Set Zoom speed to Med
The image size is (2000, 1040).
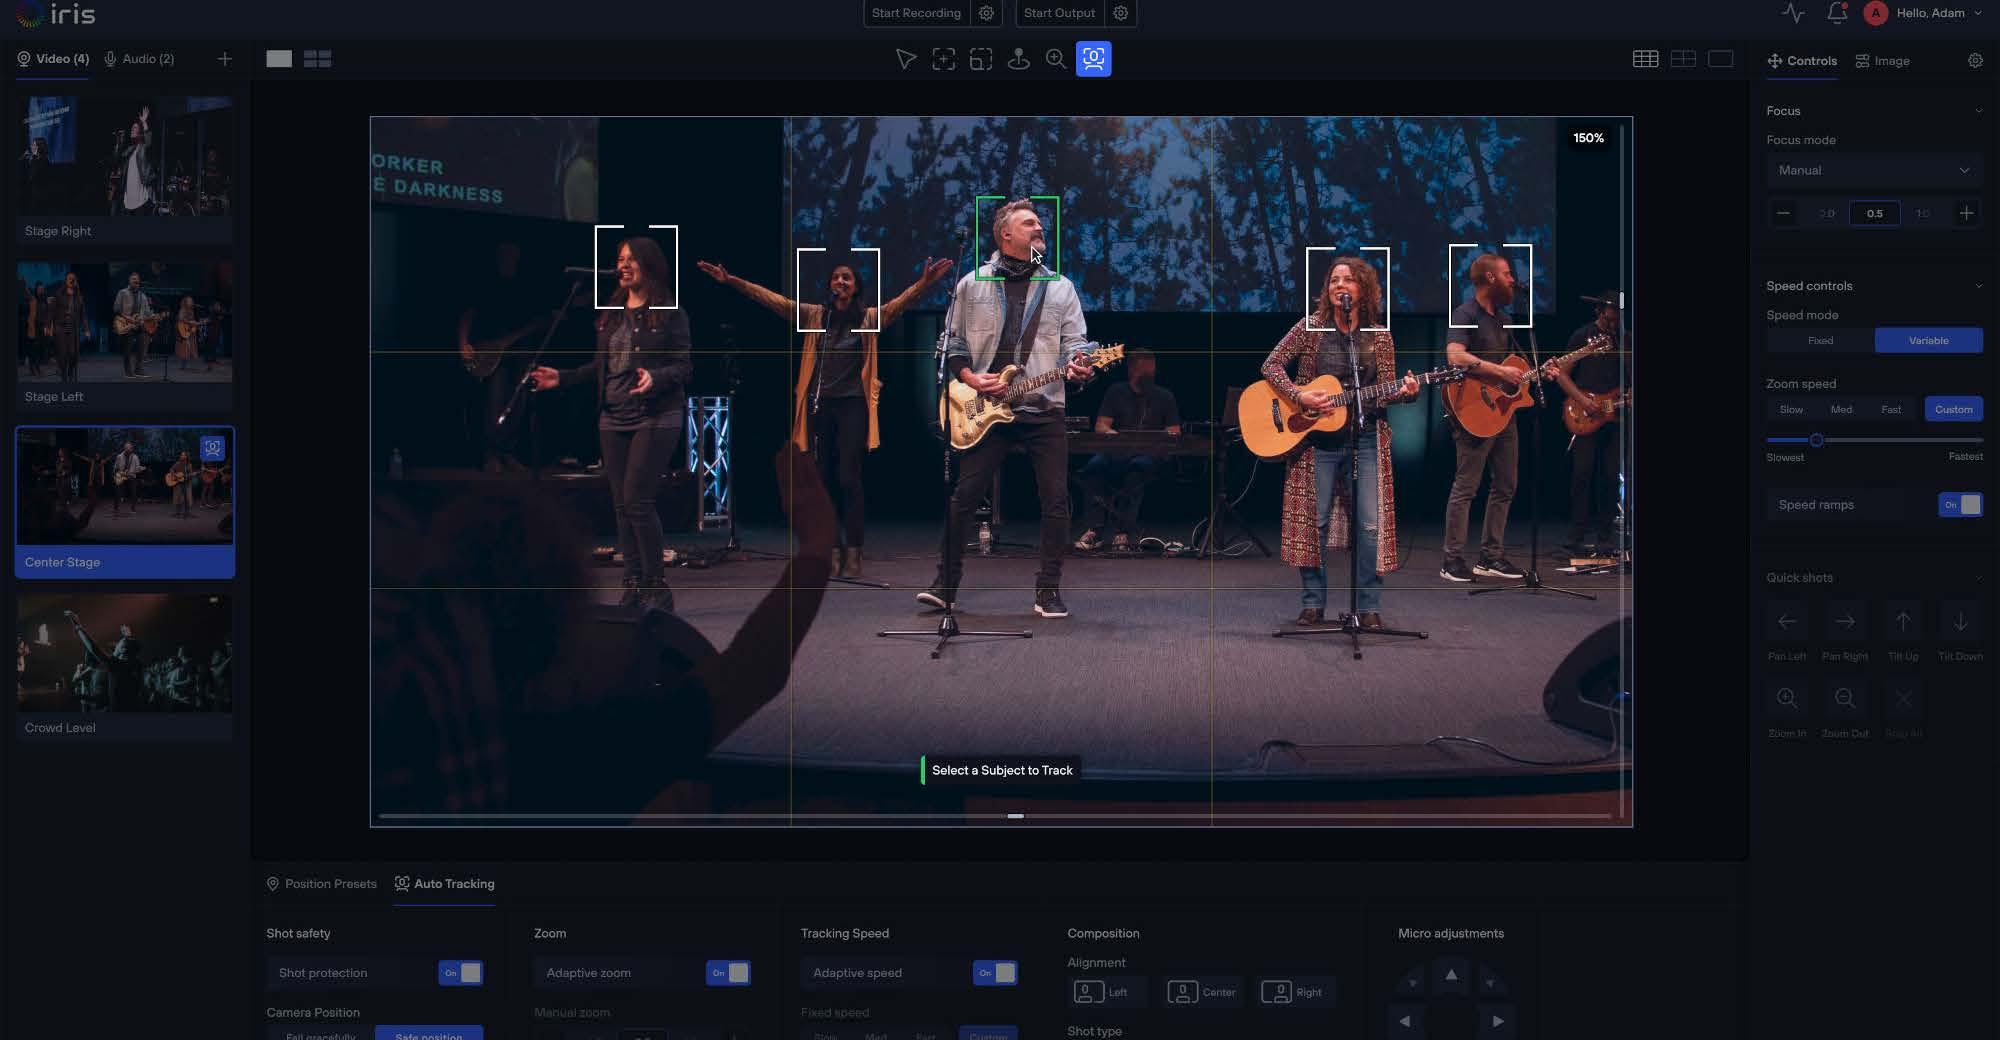(1841, 409)
